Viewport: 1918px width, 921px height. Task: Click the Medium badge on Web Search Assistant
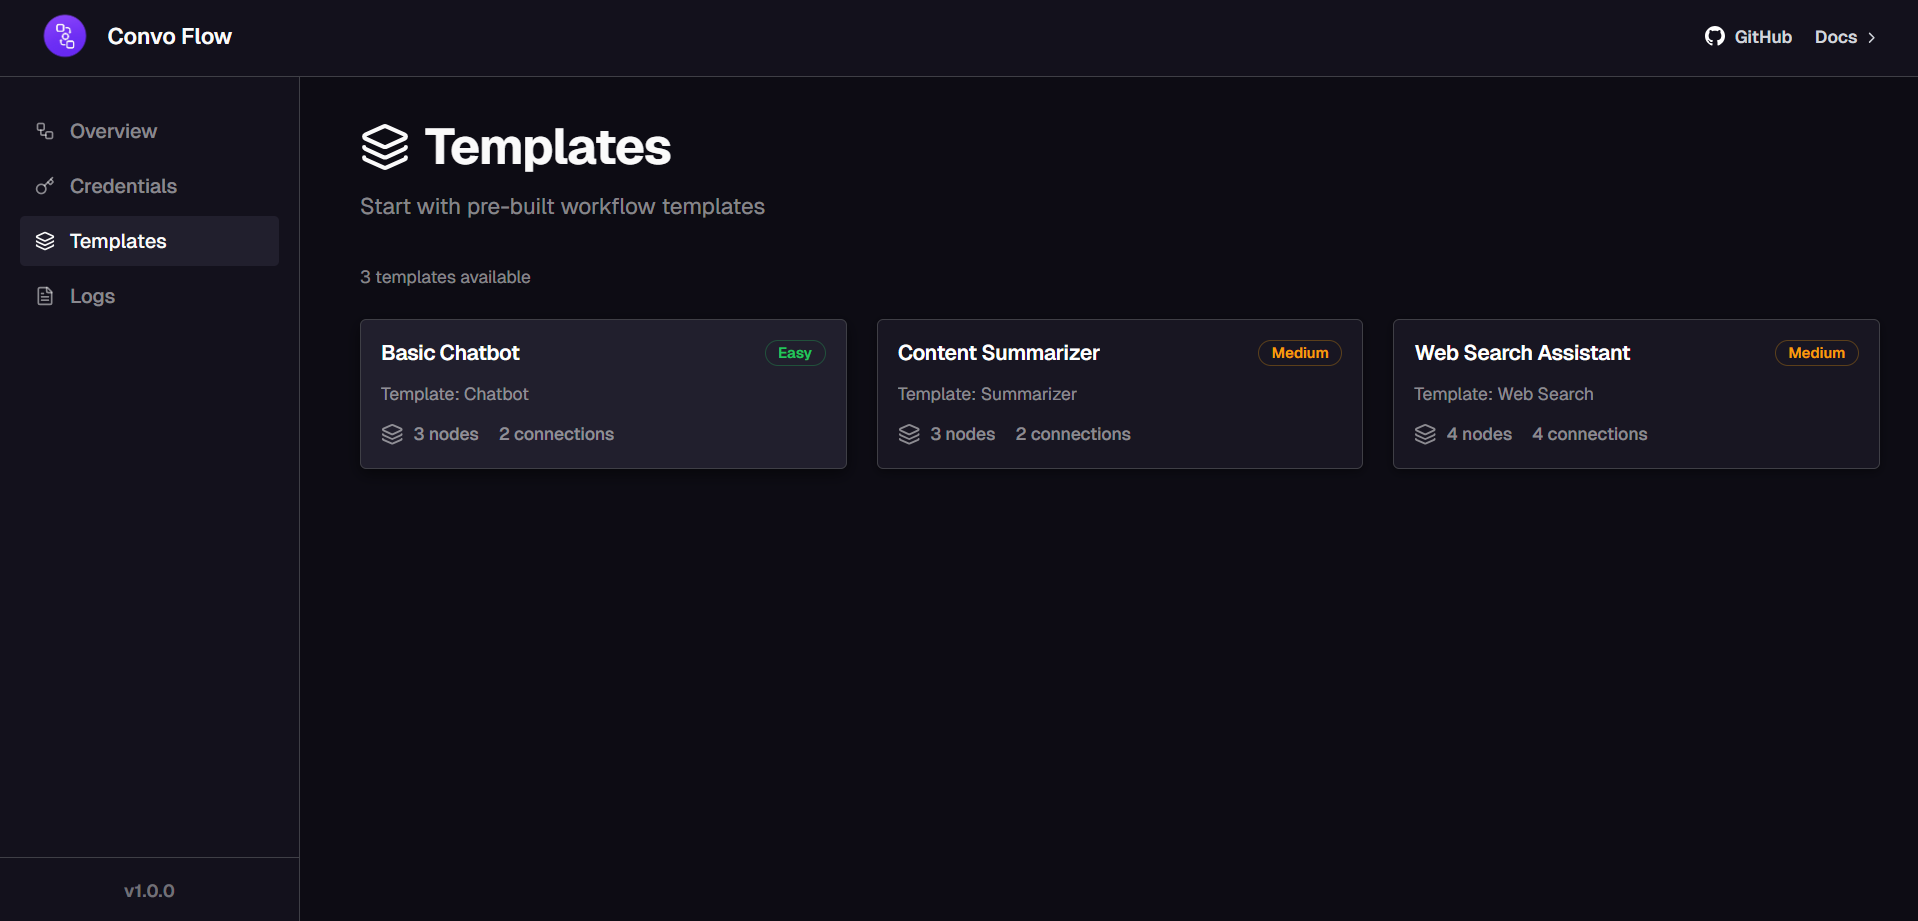(x=1816, y=352)
